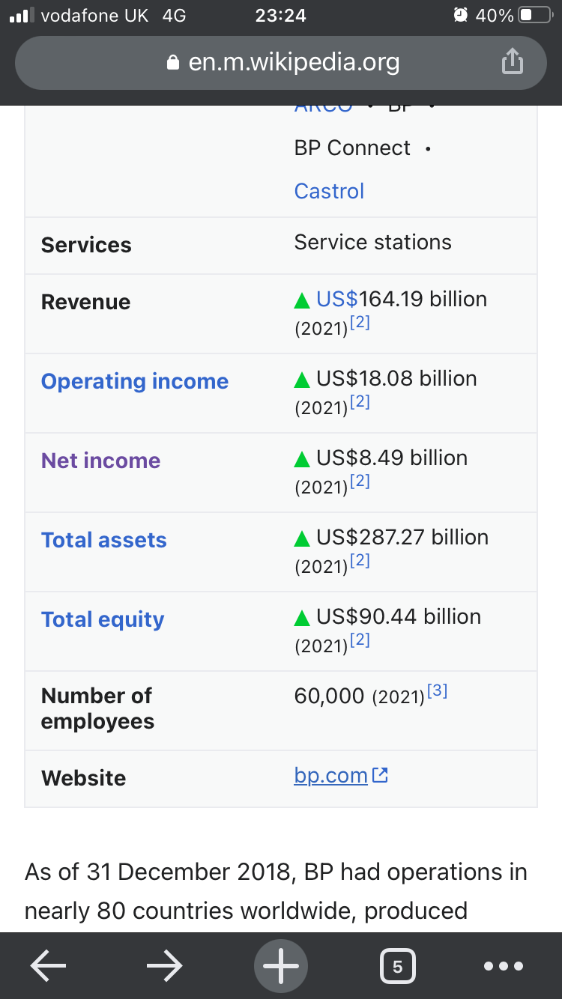Follow the Net income link
562x999 pixels.
(101, 460)
